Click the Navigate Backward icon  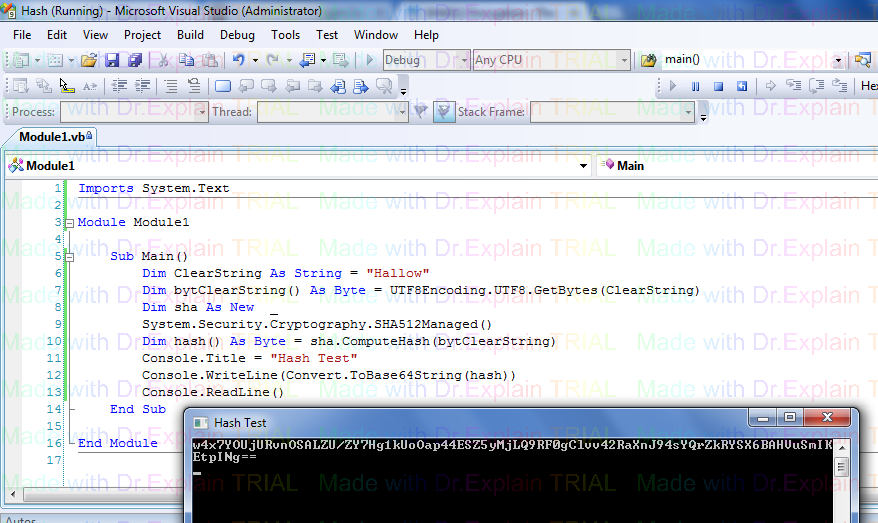[307, 60]
